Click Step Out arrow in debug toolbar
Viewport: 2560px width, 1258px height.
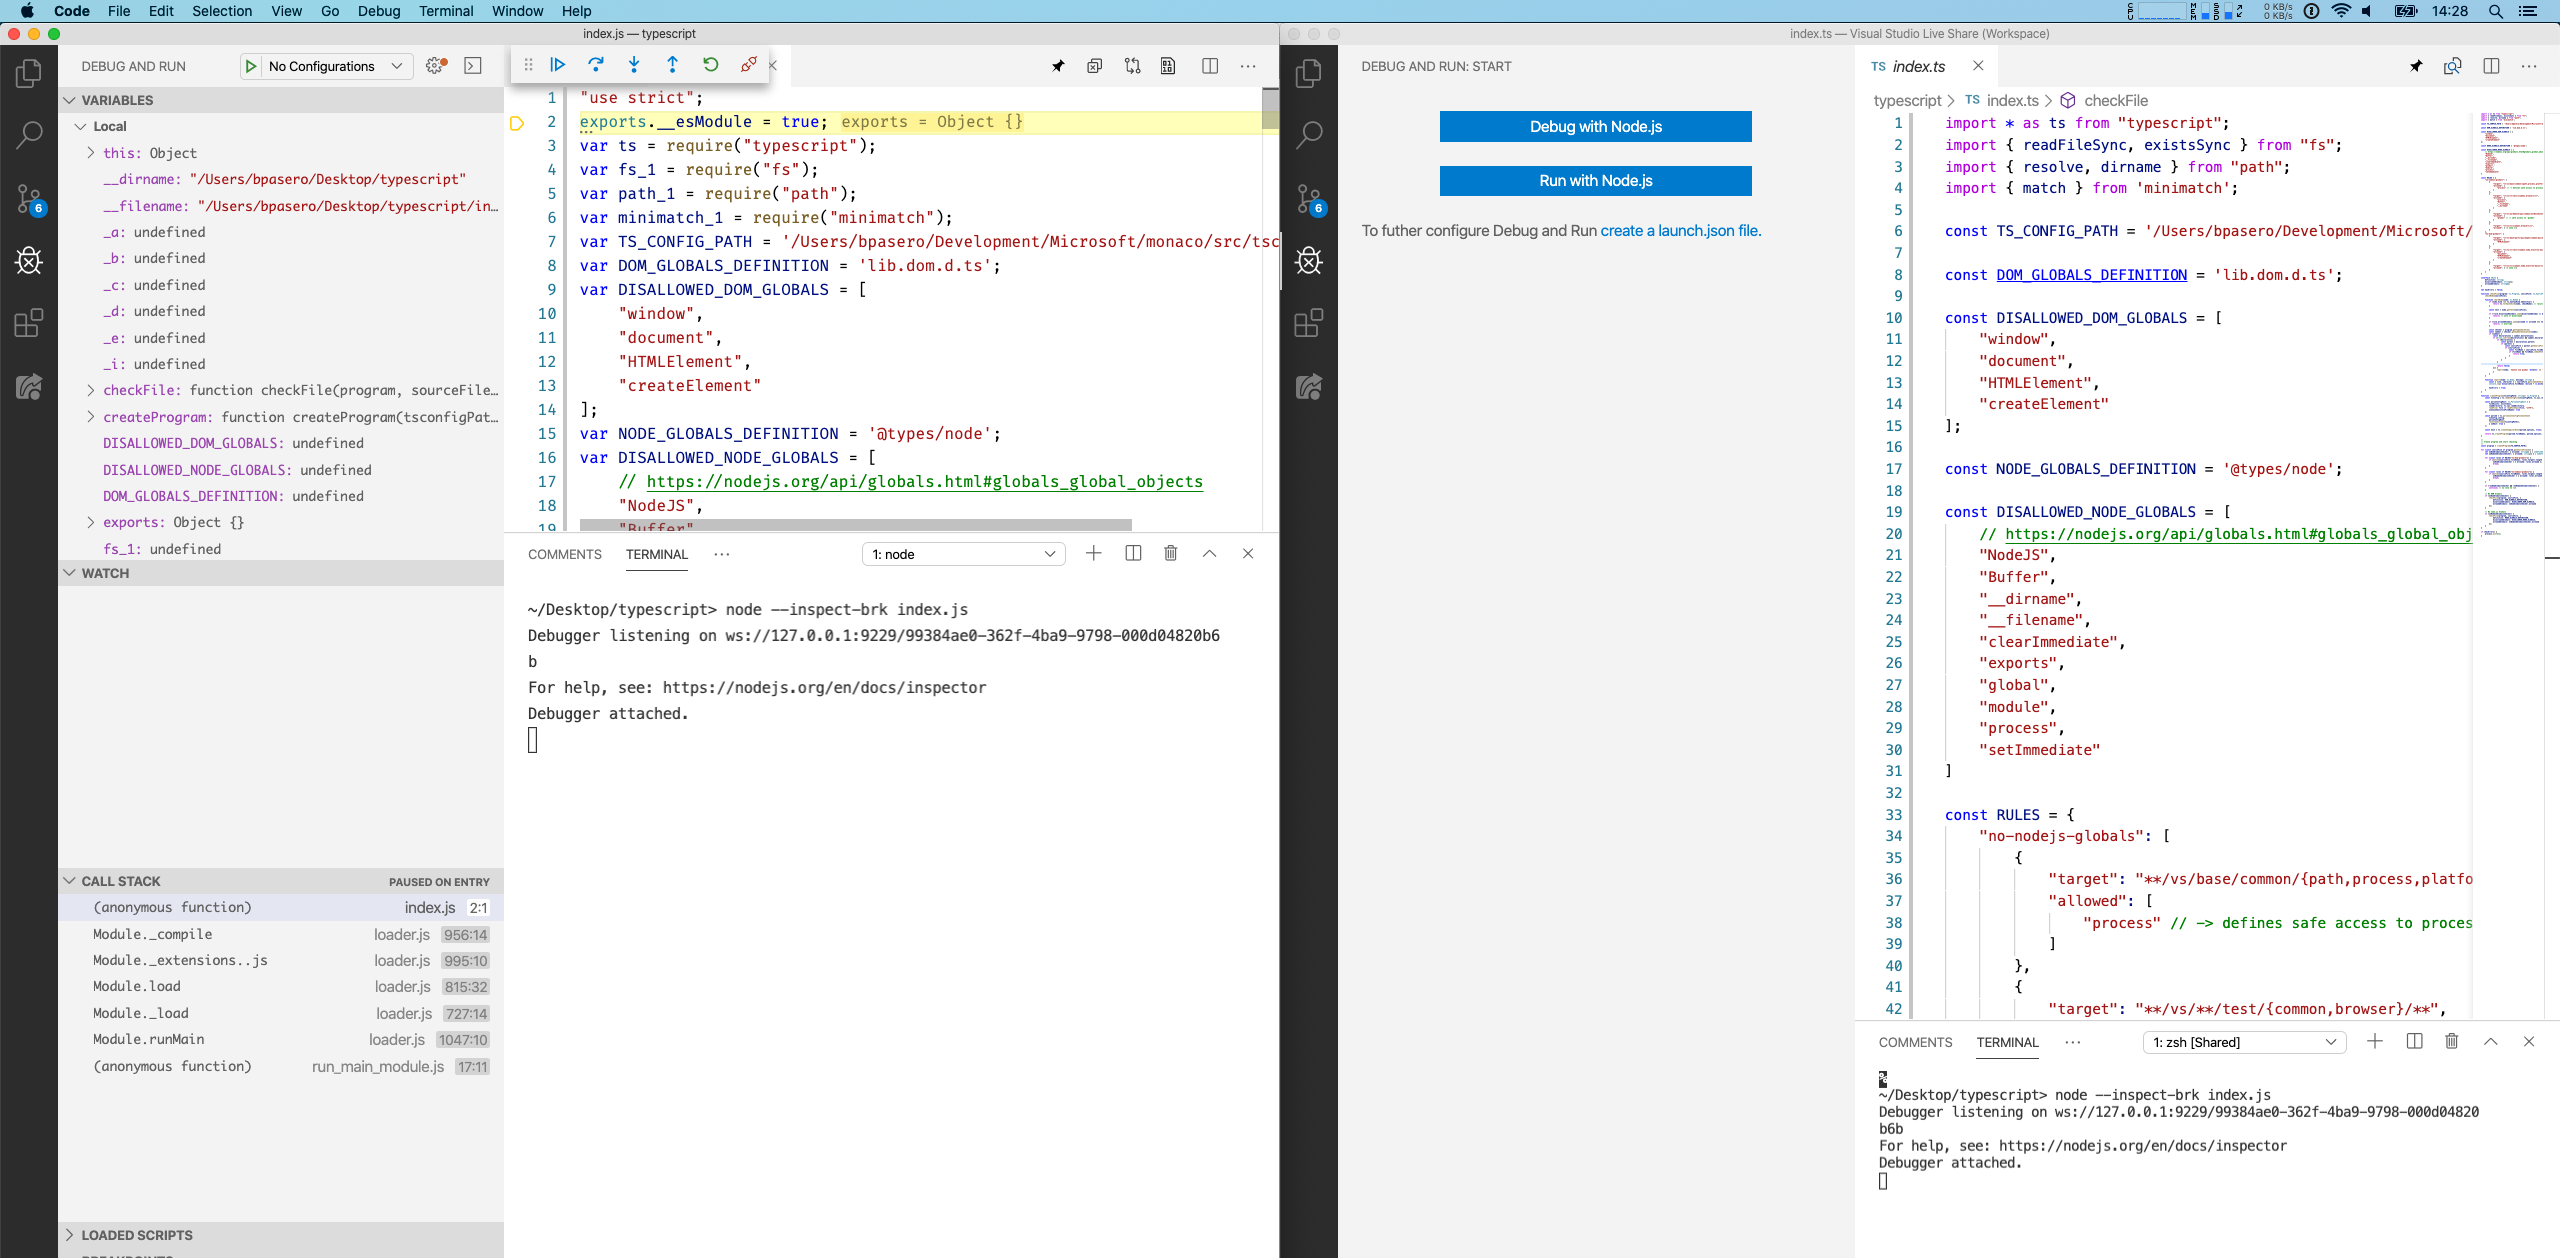(x=672, y=65)
